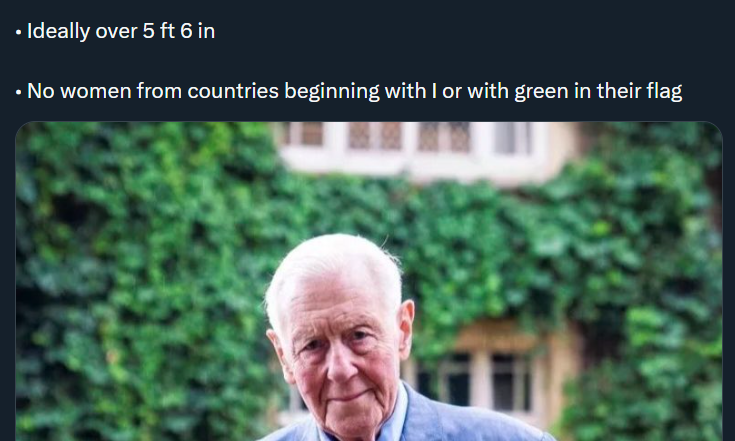735x441 pixels.
Task: Click the "Ideally over 5 ft 6 in" line
Action: point(115,31)
